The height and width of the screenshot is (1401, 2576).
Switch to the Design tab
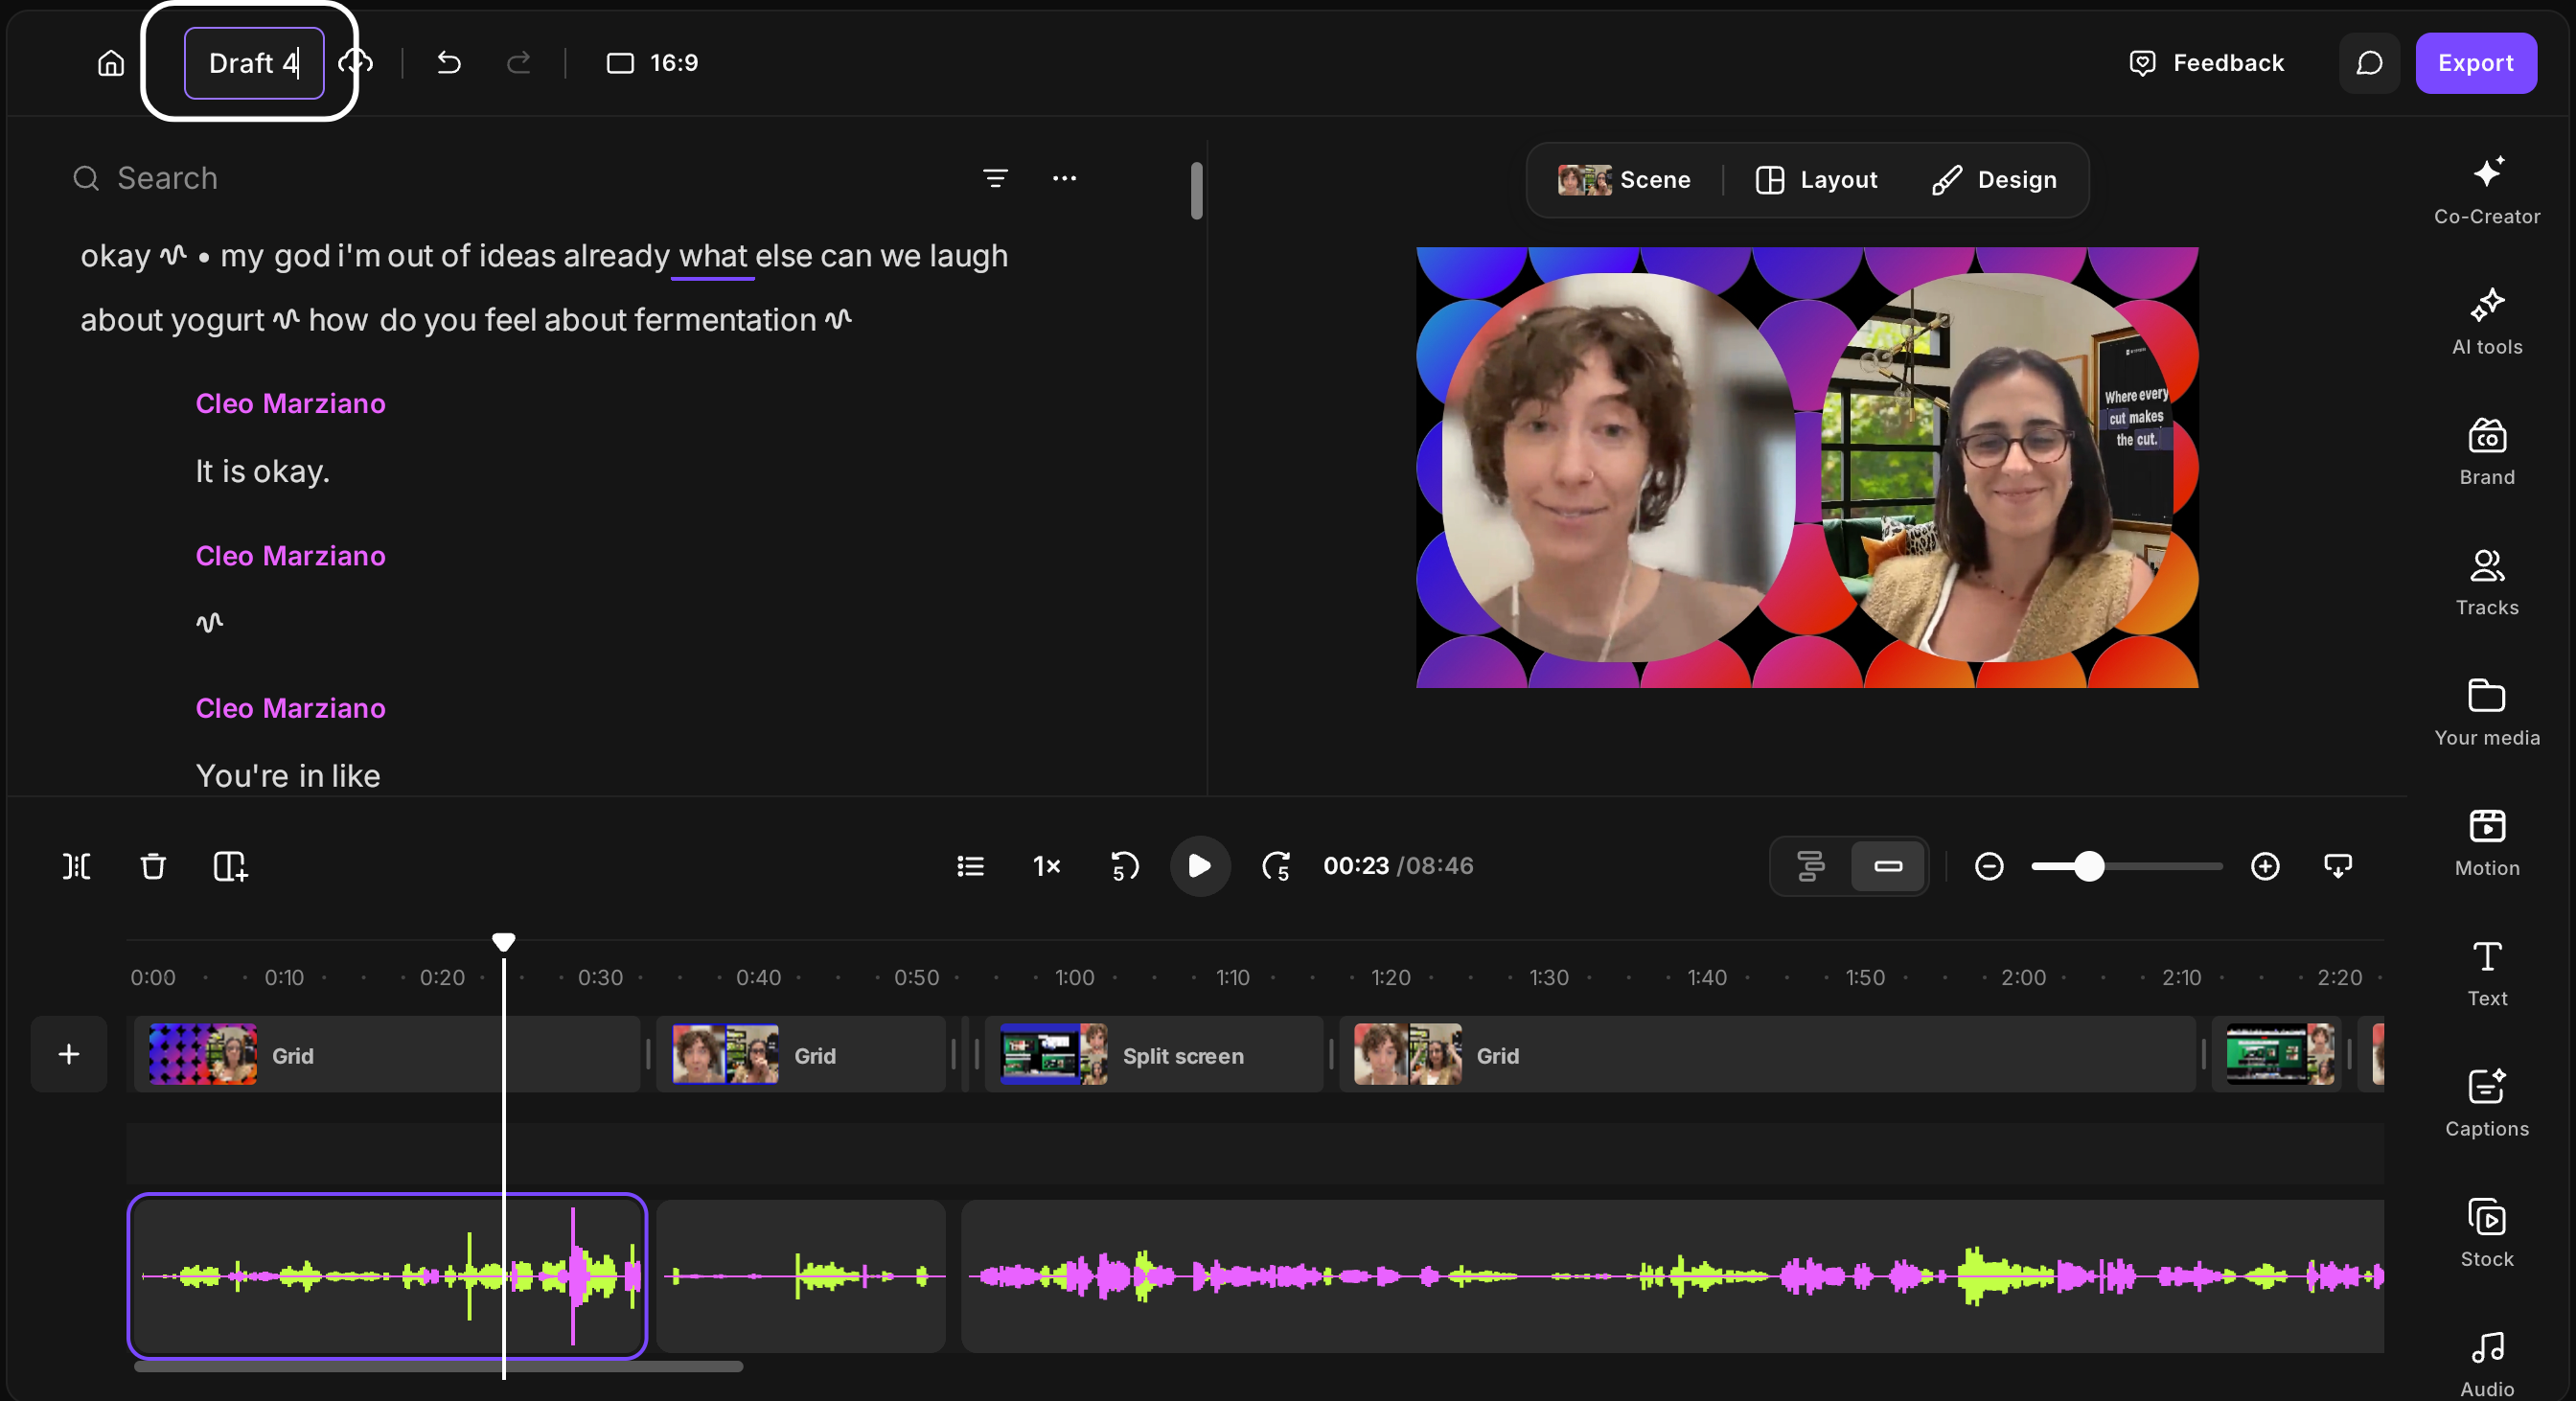pyautogui.click(x=1994, y=180)
